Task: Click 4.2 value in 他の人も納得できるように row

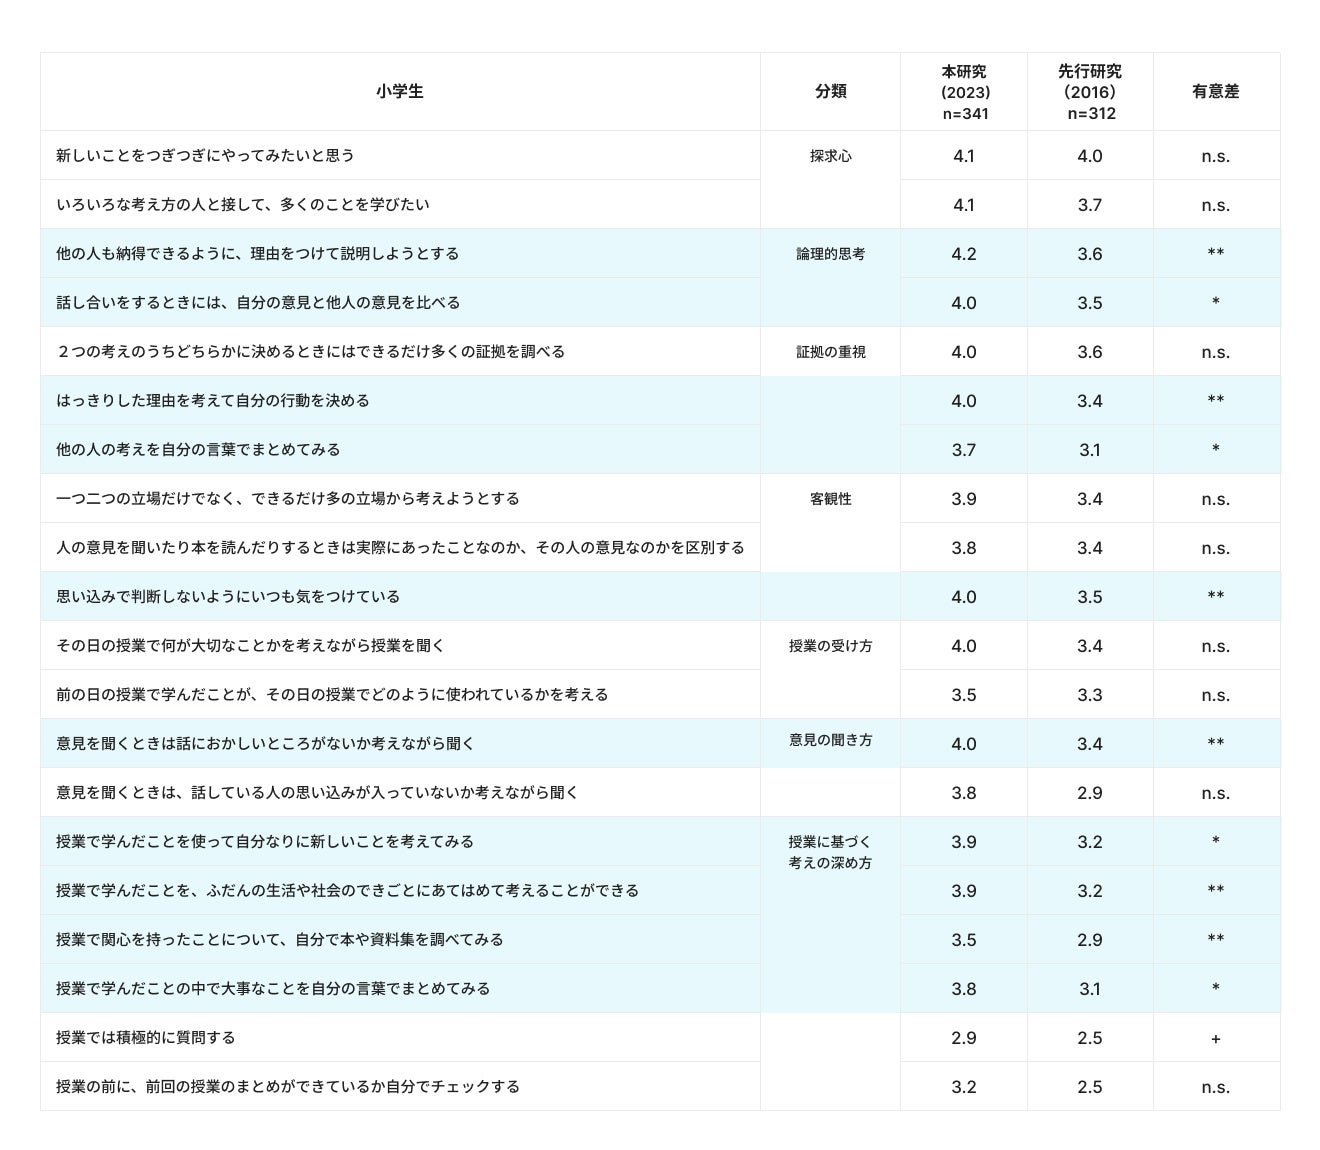Action: pos(964,254)
